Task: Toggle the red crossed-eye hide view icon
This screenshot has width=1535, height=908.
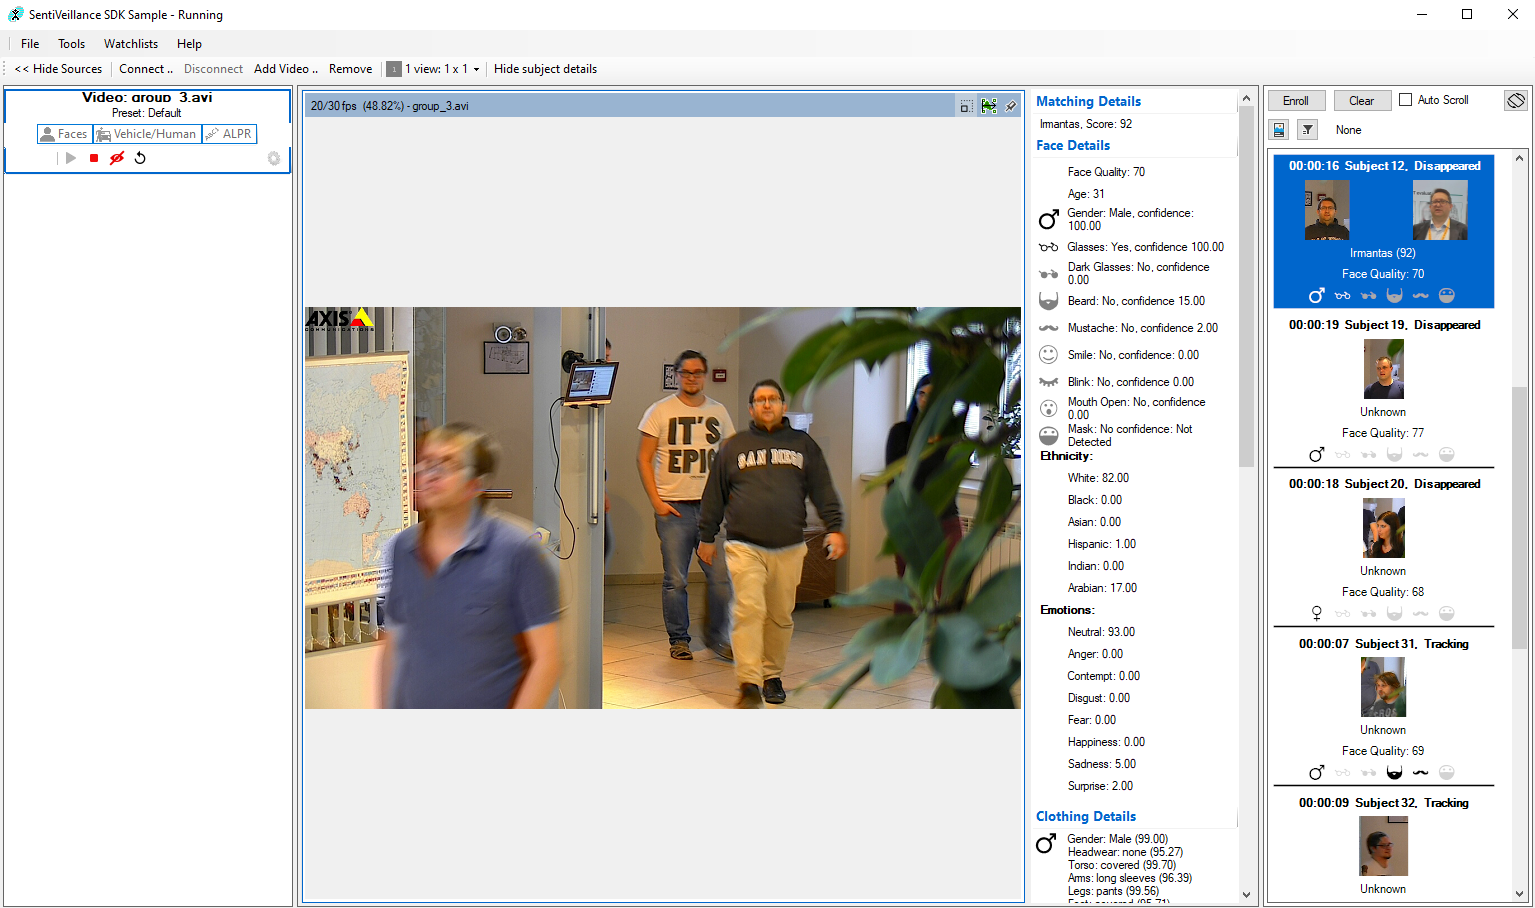Action: [x=117, y=158]
